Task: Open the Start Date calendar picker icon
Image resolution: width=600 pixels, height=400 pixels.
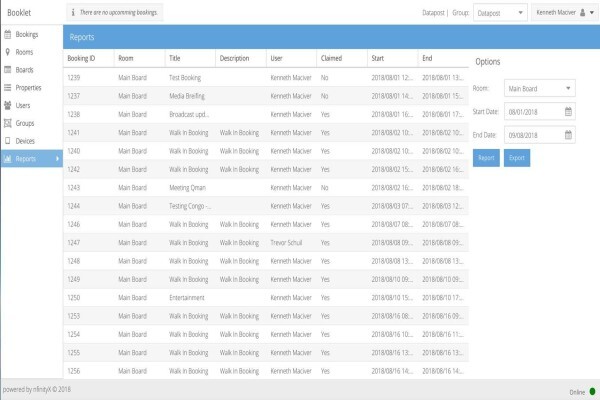Action: coord(568,112)
